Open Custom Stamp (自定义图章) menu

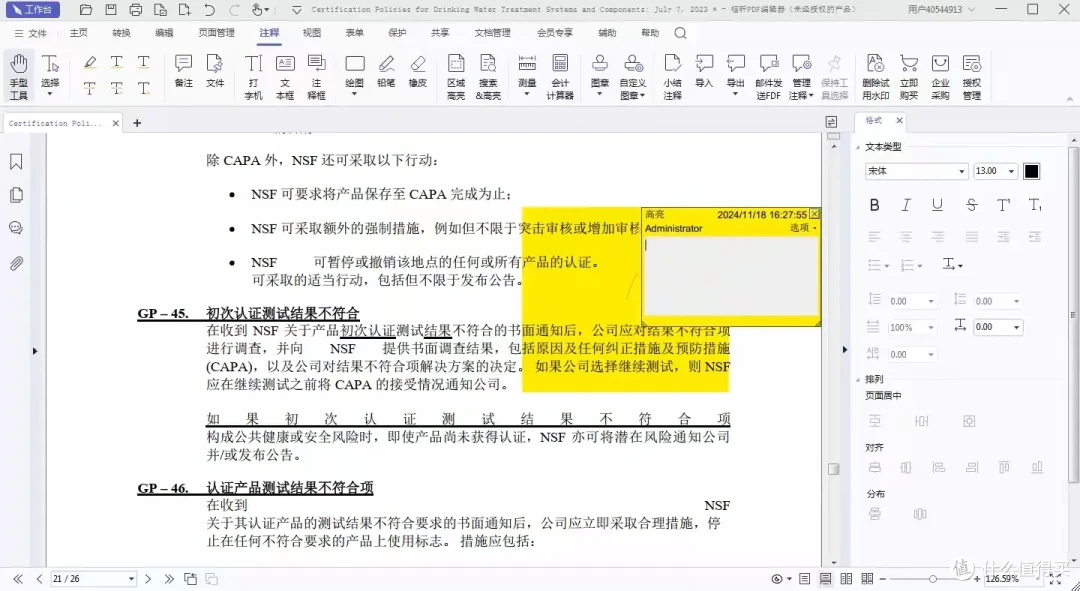point(633,76)
